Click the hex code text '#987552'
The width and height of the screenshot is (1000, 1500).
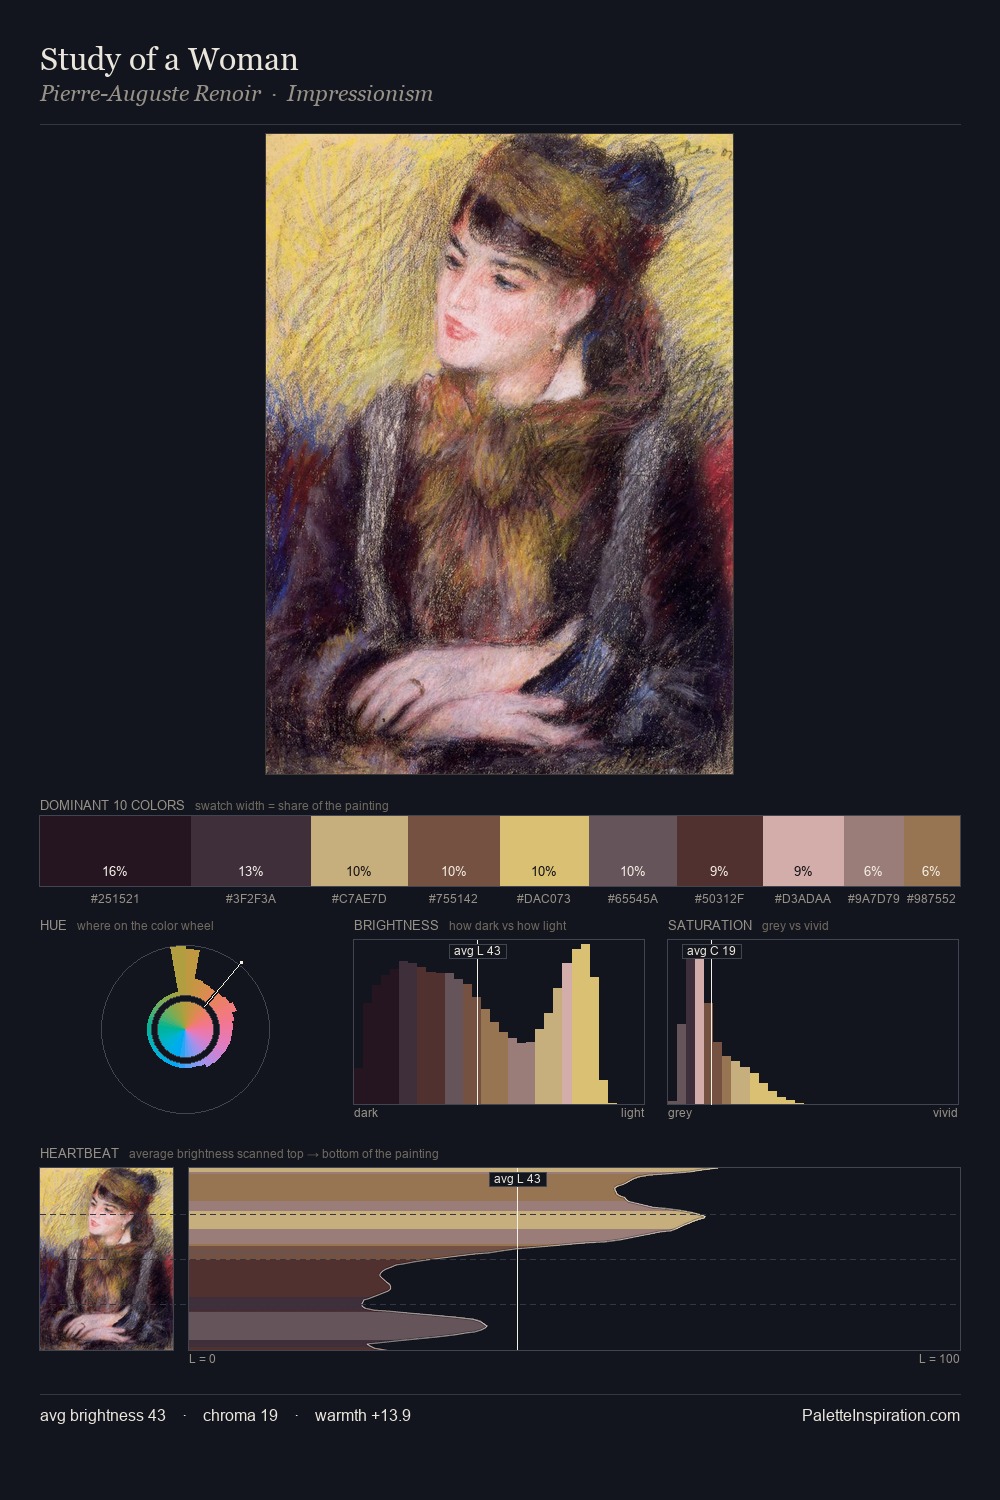(931, 899)
